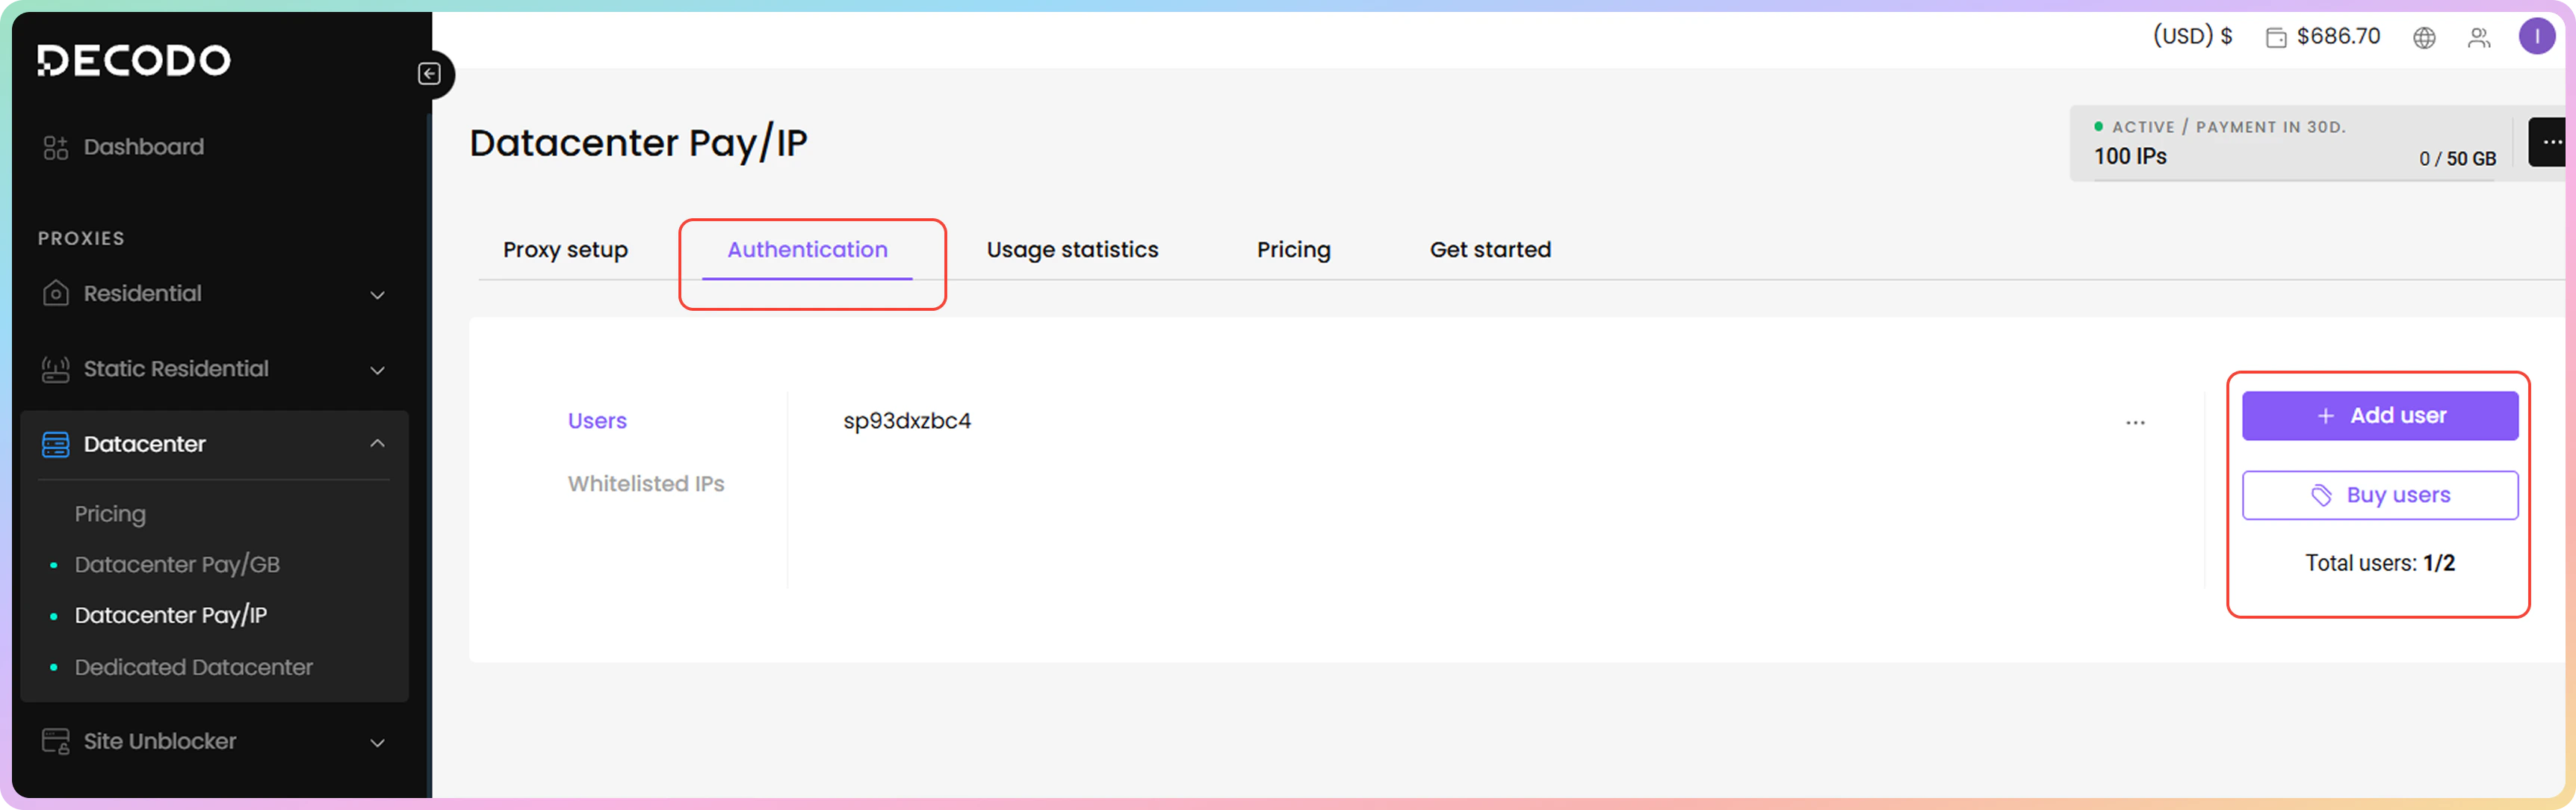Open black three-dot subscription menu
2576x810 pixels.
(2550, 142)
